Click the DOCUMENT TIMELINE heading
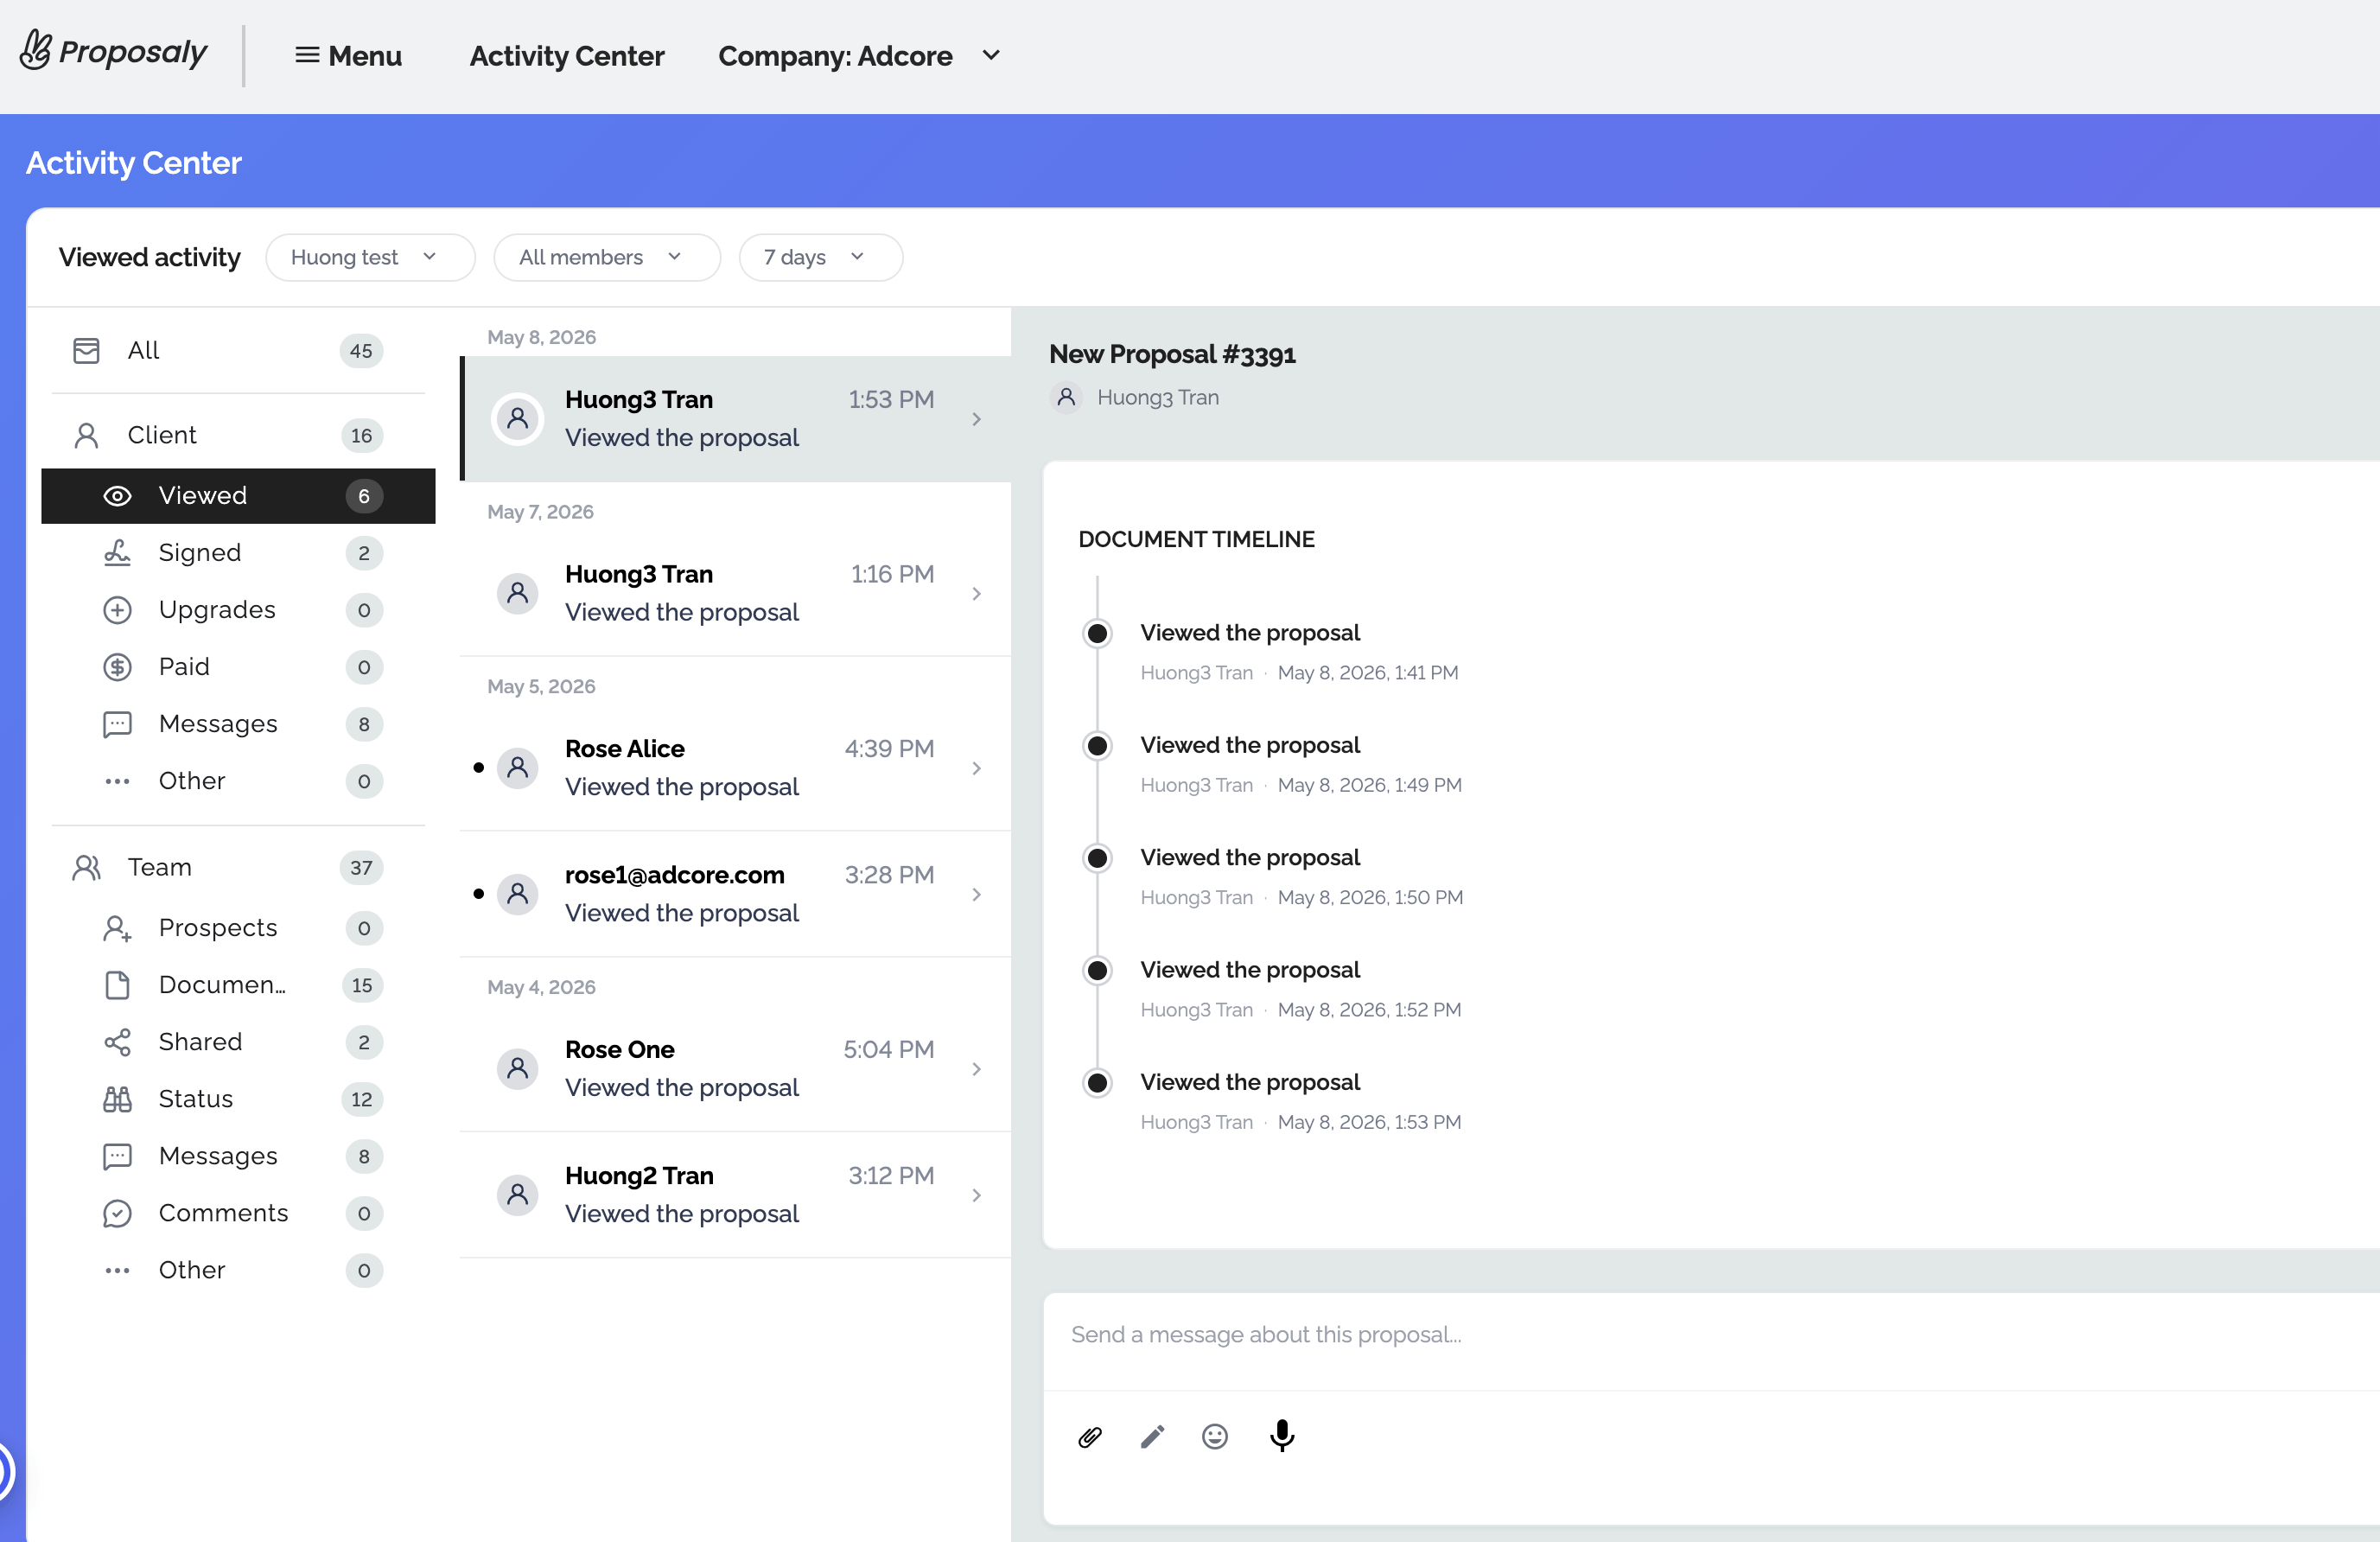This screenshot has height=1542, width=2380. [1196, 539]
